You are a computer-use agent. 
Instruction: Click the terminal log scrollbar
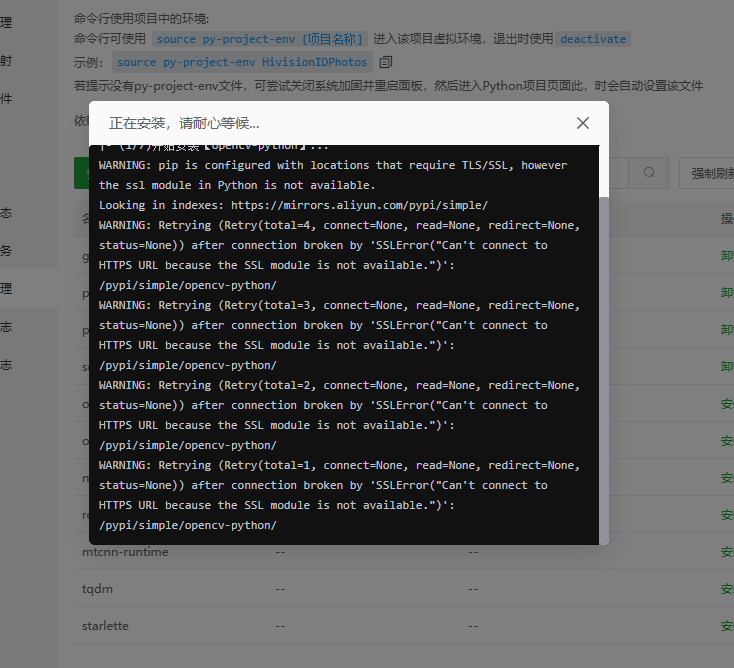603,370
